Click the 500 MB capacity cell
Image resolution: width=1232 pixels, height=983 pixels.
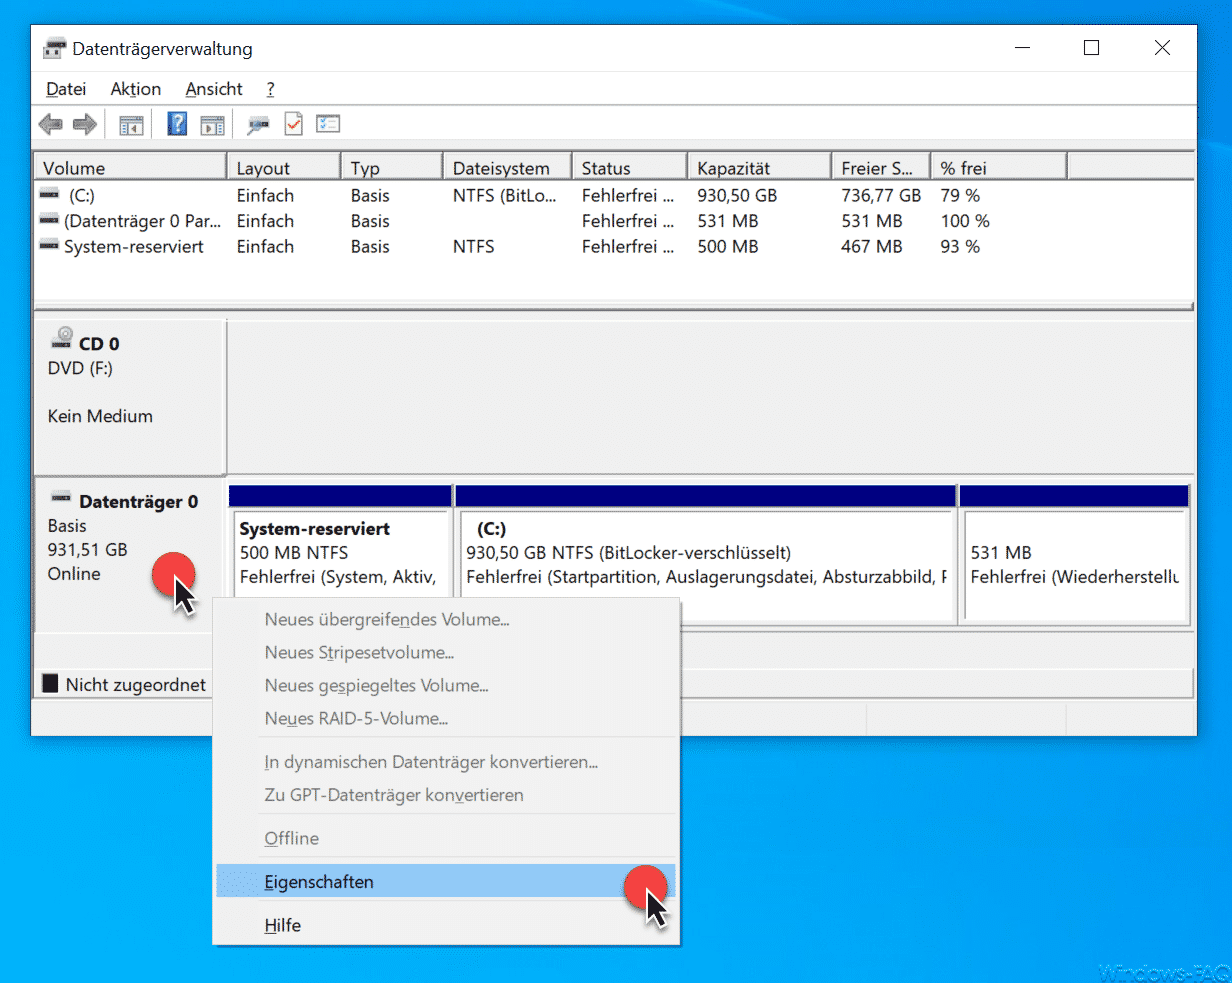[728, 246]
